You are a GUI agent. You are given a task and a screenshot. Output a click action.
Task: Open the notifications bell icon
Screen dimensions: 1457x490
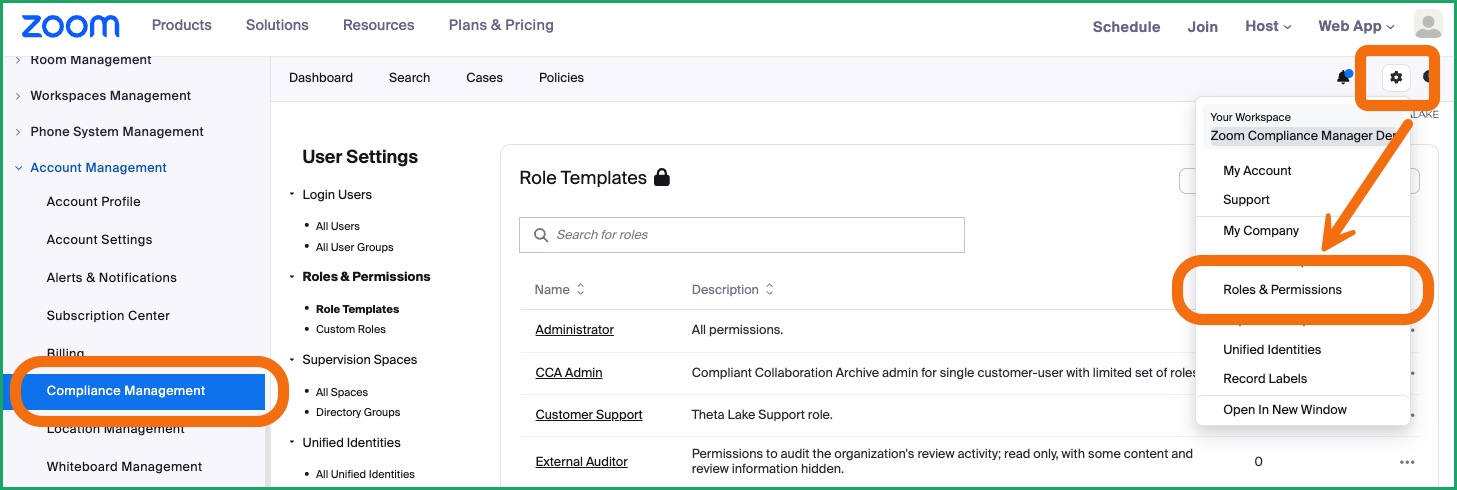1343,77
